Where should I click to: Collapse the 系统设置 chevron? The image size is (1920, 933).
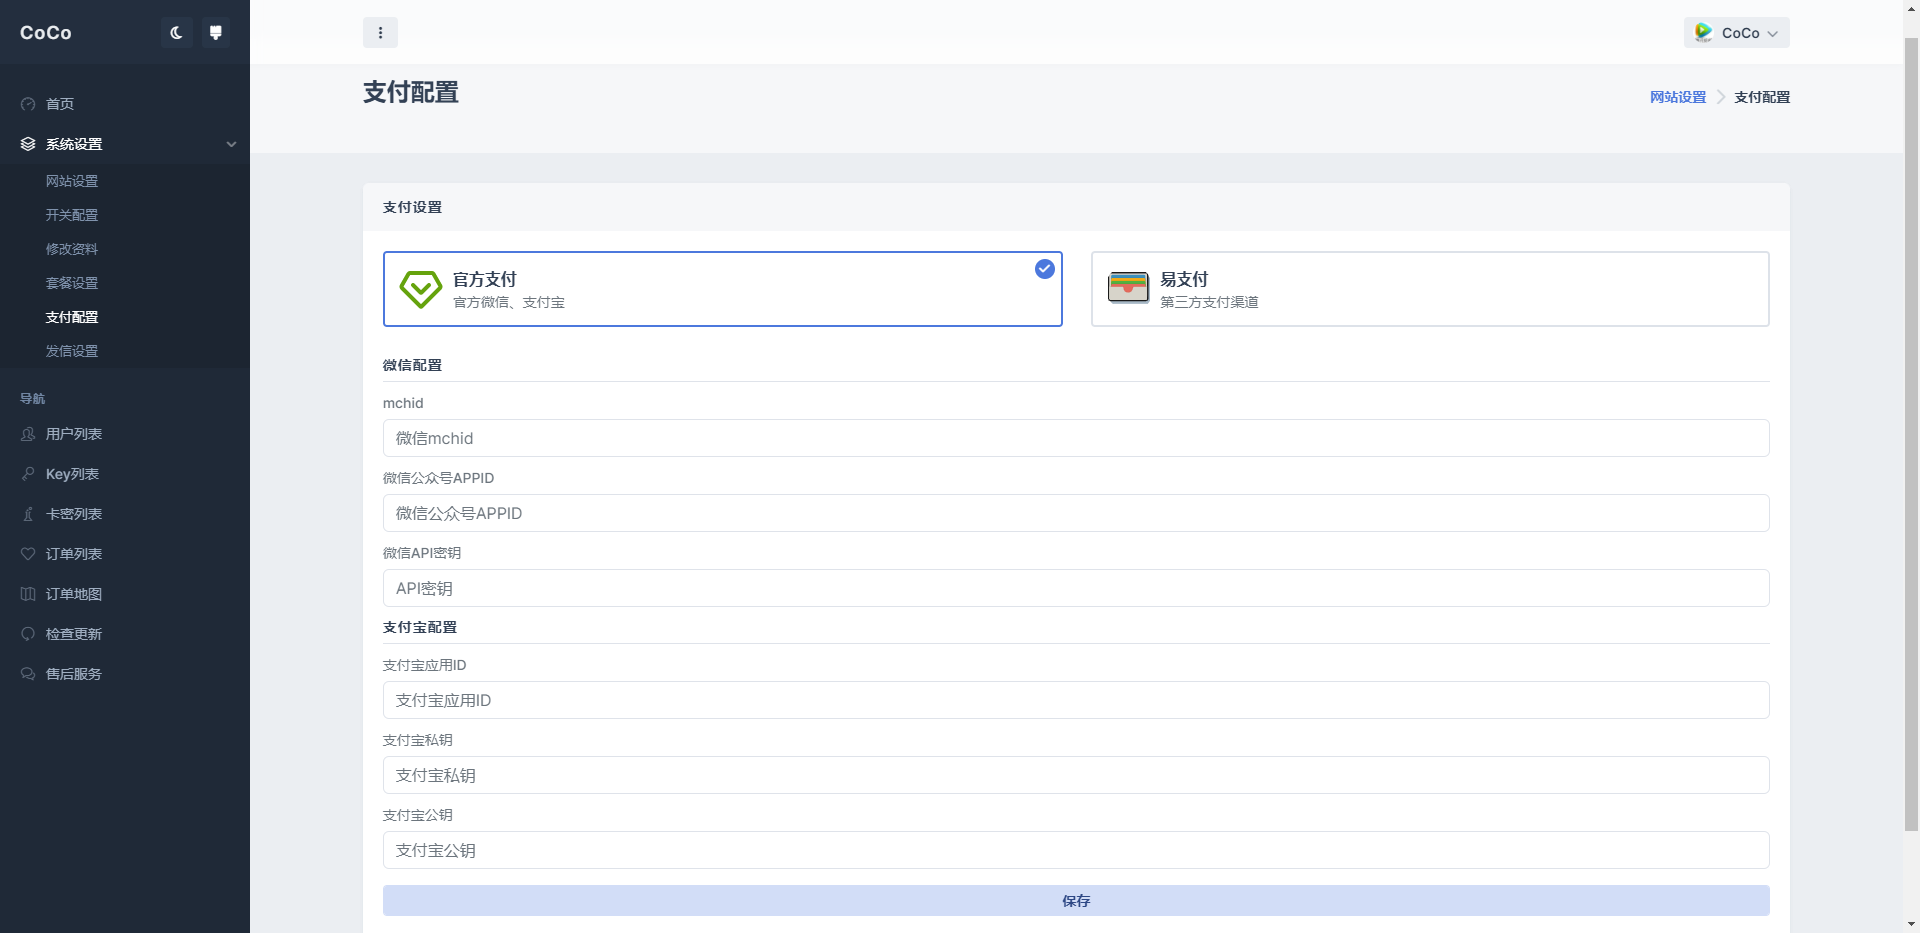coord(232,144)
